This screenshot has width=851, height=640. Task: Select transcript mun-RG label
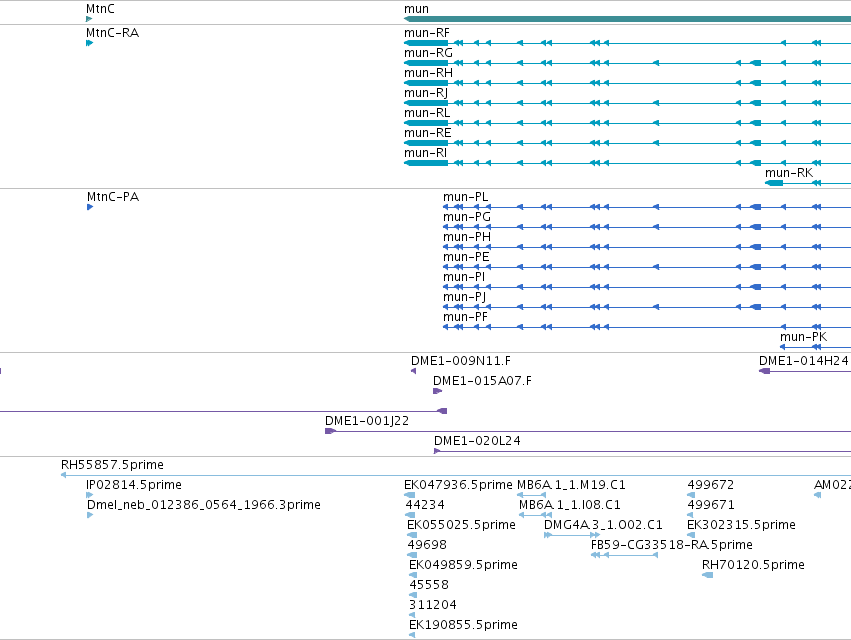[428, 53]
